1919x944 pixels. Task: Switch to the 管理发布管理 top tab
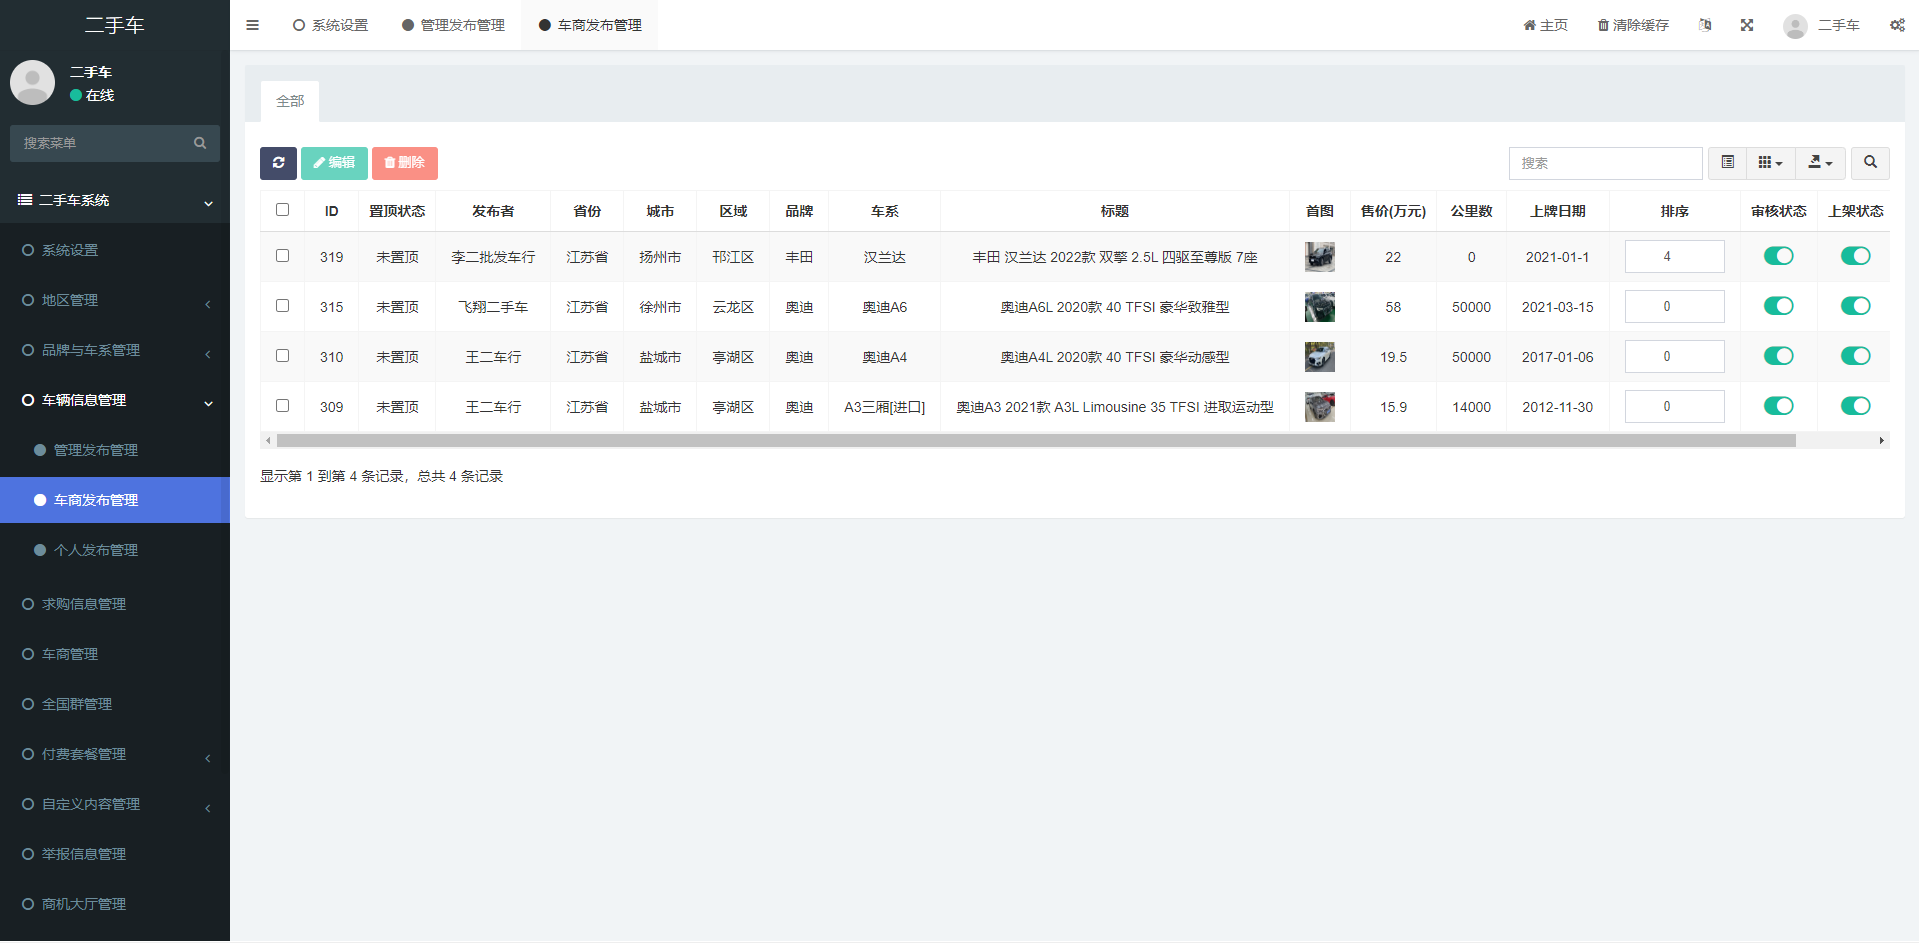pos(453,25)
